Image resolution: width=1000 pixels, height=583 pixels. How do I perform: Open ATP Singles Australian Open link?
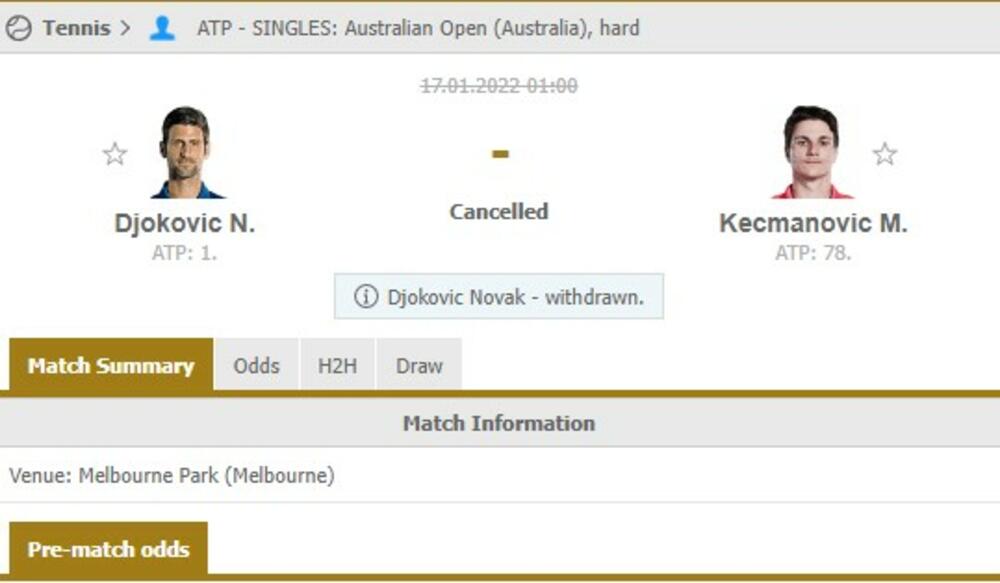click(418, 28)
